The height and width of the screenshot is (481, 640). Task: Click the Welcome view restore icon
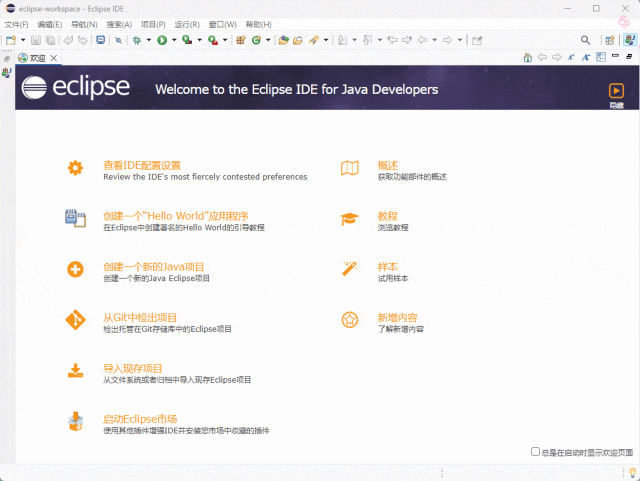(629, 56)
